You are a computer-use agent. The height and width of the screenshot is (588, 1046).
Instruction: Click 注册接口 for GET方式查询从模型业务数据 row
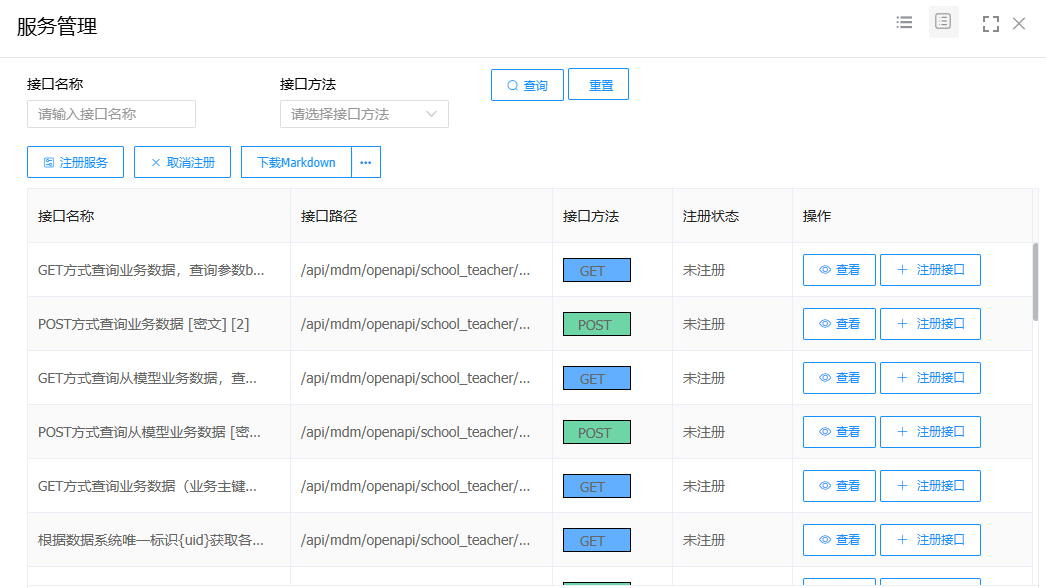pyautogui.click(x=930, y=378)
